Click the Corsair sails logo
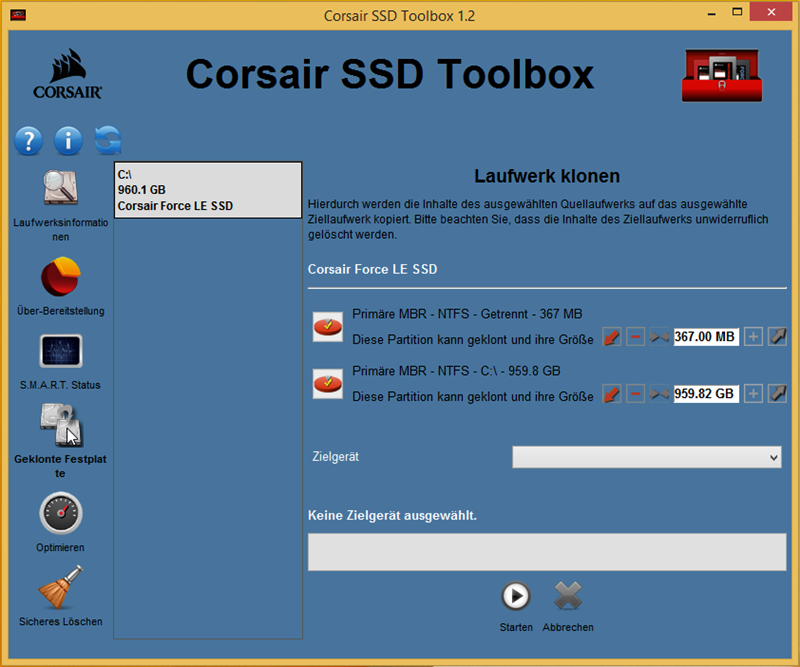Image resolution: width=800 pixels, height=667 pixels. click(x=67, y=73)
